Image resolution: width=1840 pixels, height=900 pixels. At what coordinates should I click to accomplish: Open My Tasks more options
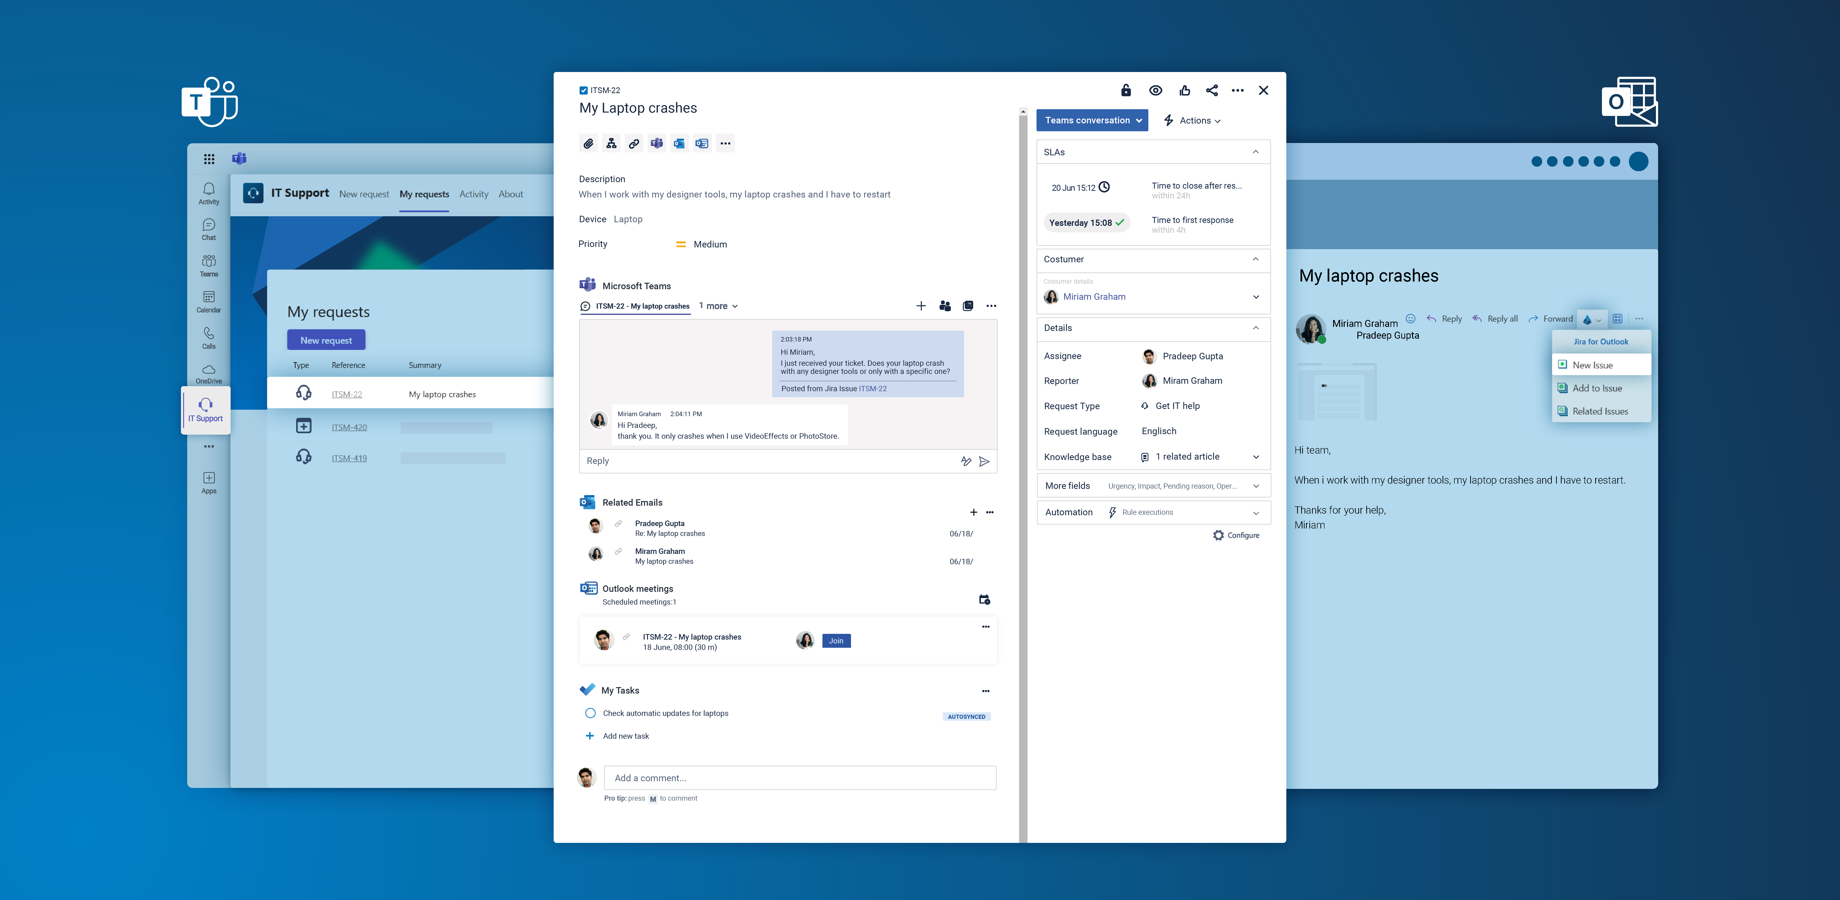[986, 691]
